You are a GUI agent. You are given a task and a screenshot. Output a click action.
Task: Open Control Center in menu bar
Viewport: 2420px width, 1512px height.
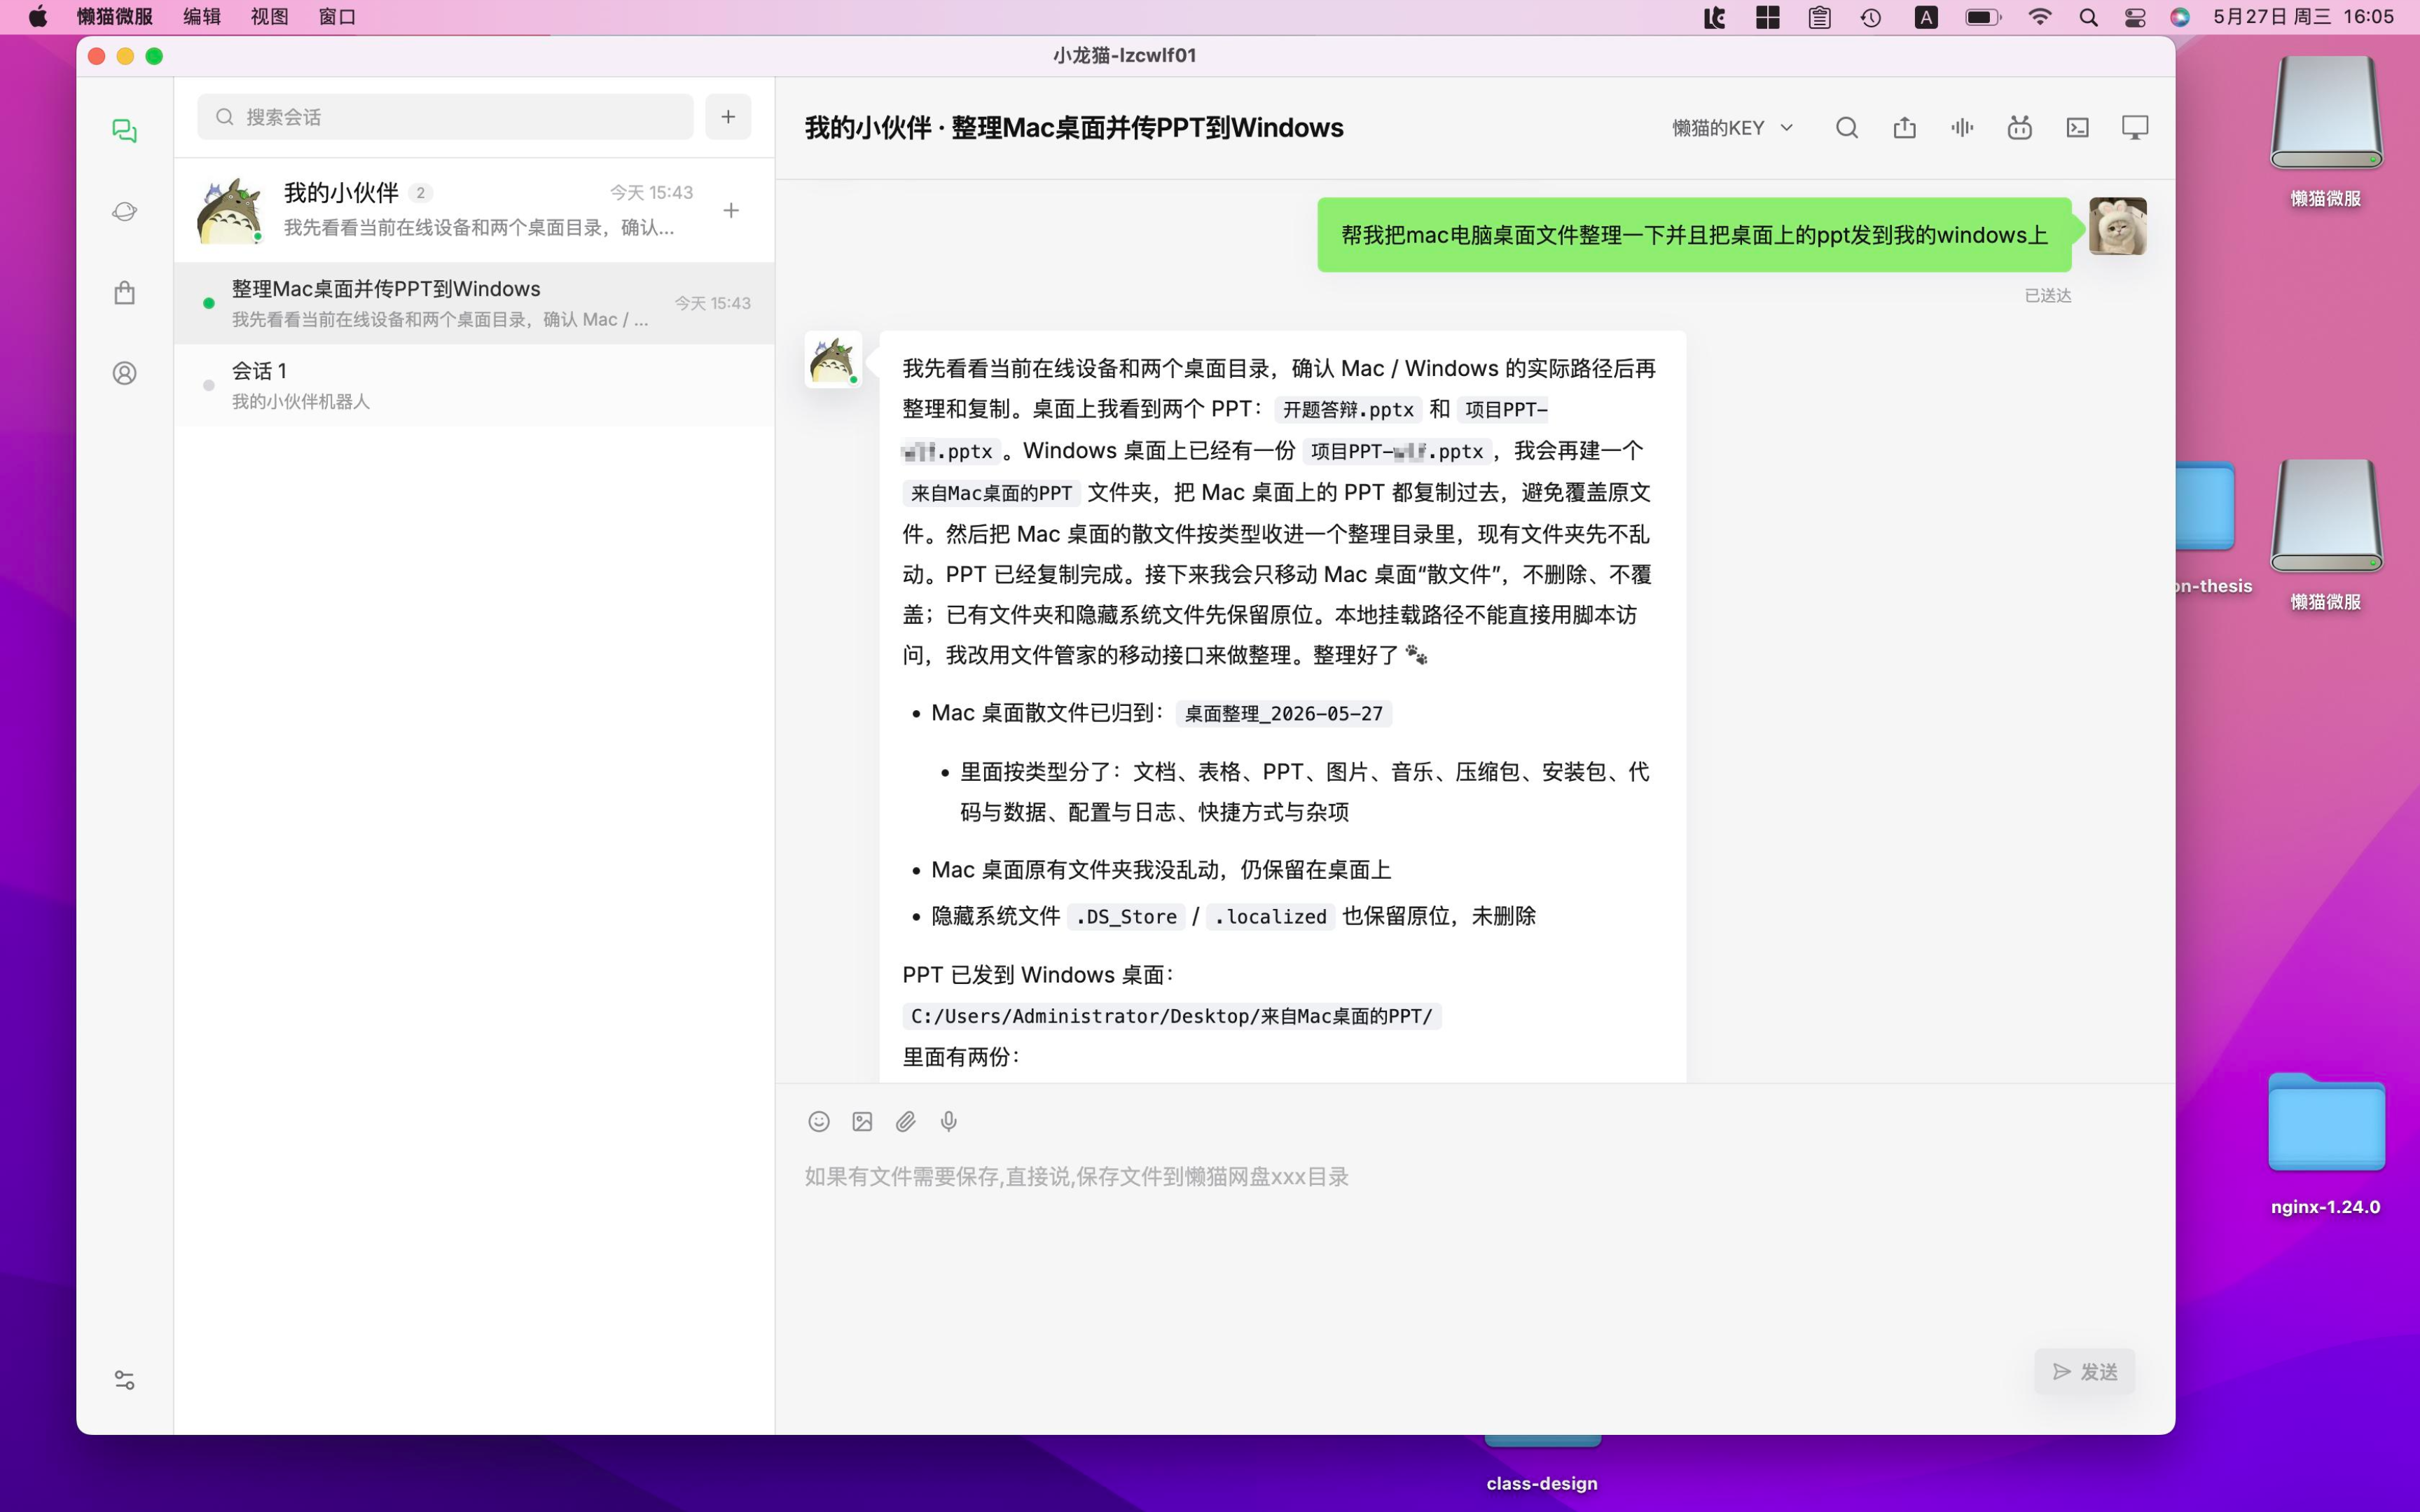2135,17
